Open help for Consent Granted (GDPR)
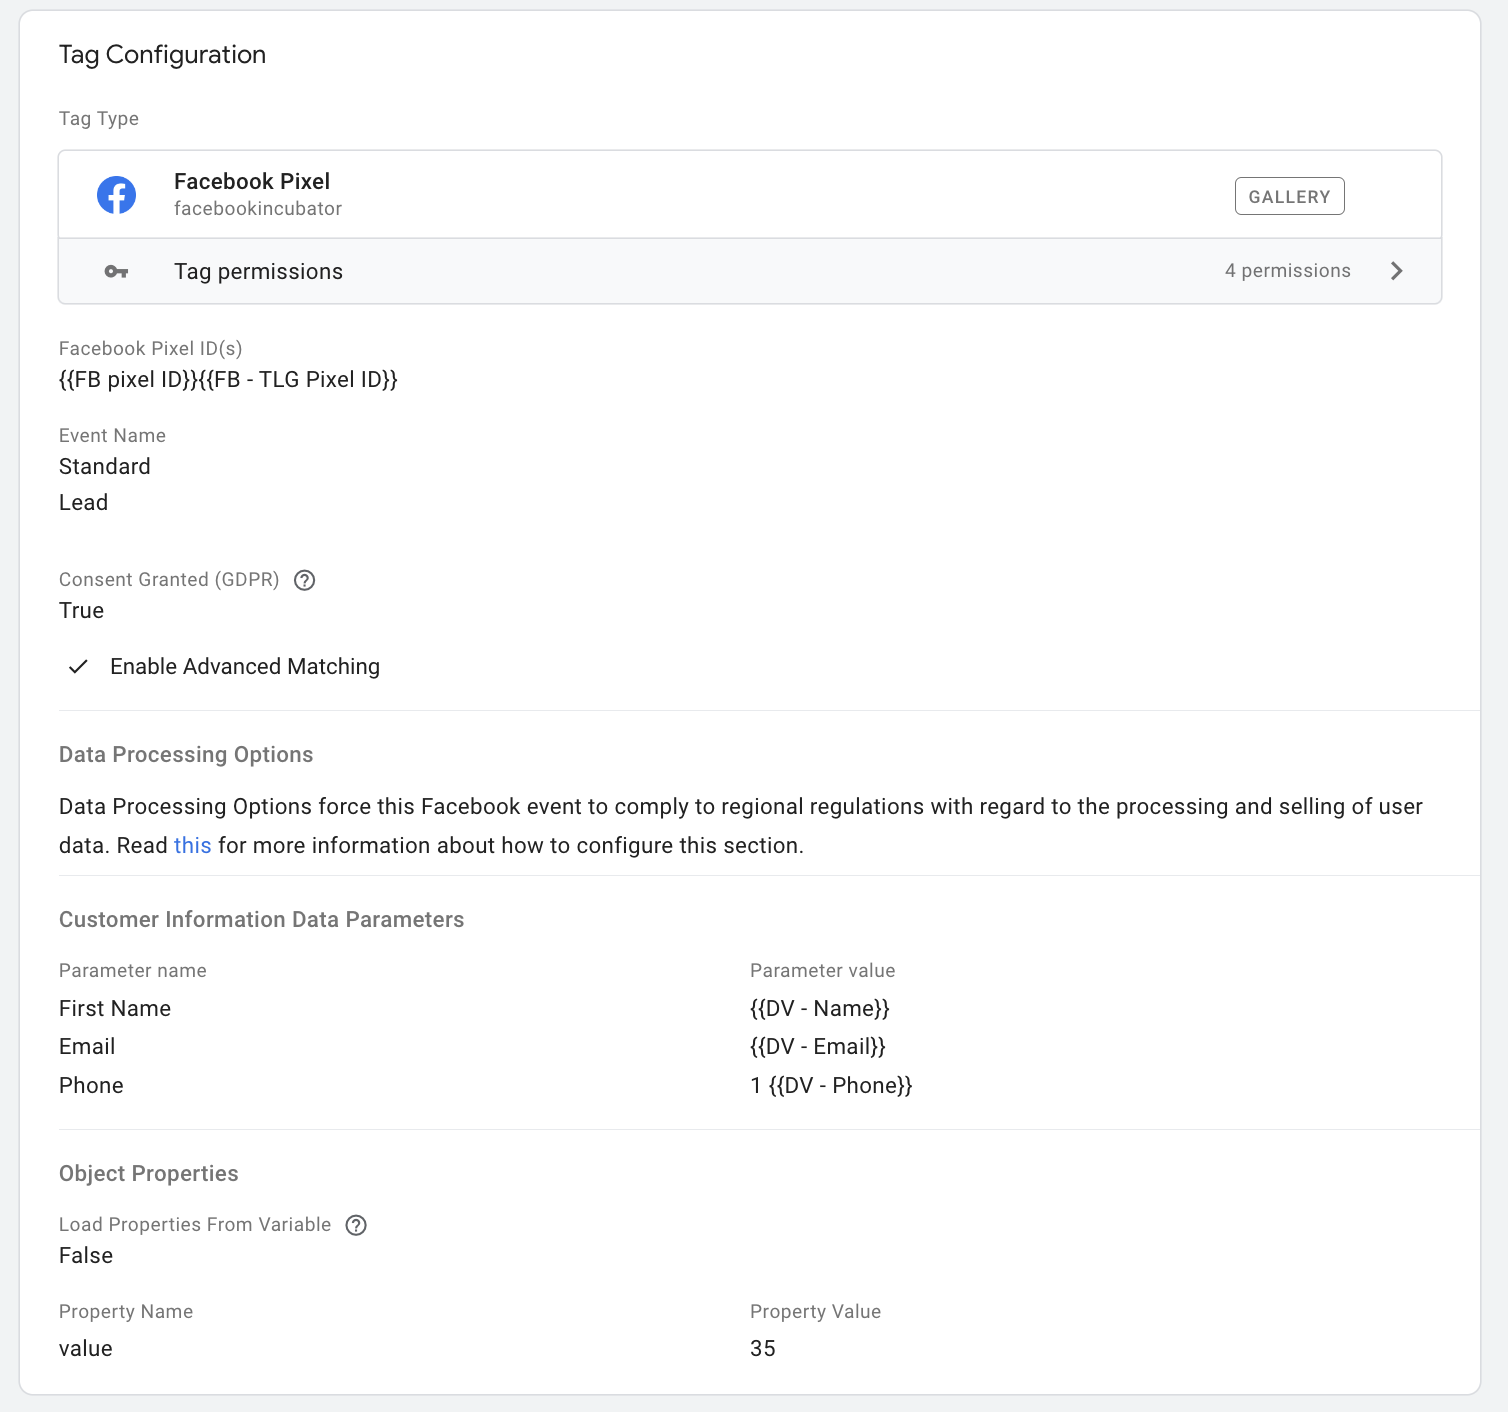Viewport: 1508px width, 1412px height. pyautogui.click(x=305, y=580)
